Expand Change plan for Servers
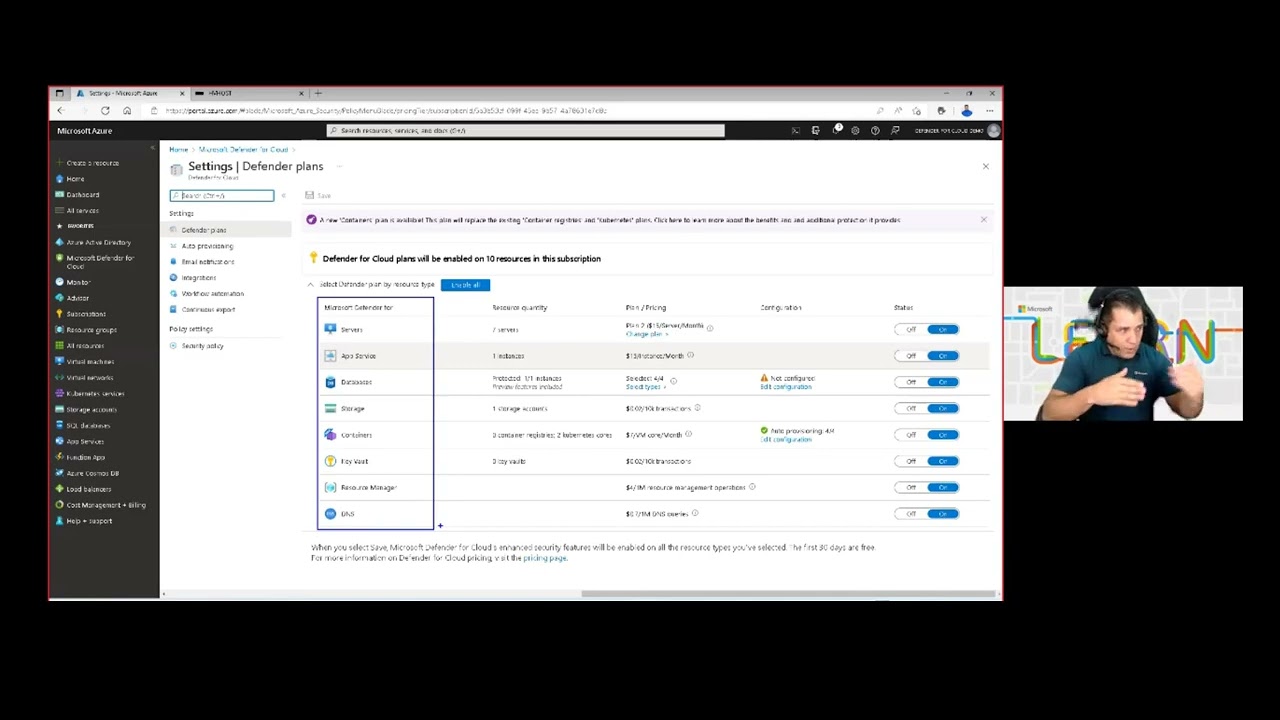This screenshot has height=720, width=1280. click(646, 334)
